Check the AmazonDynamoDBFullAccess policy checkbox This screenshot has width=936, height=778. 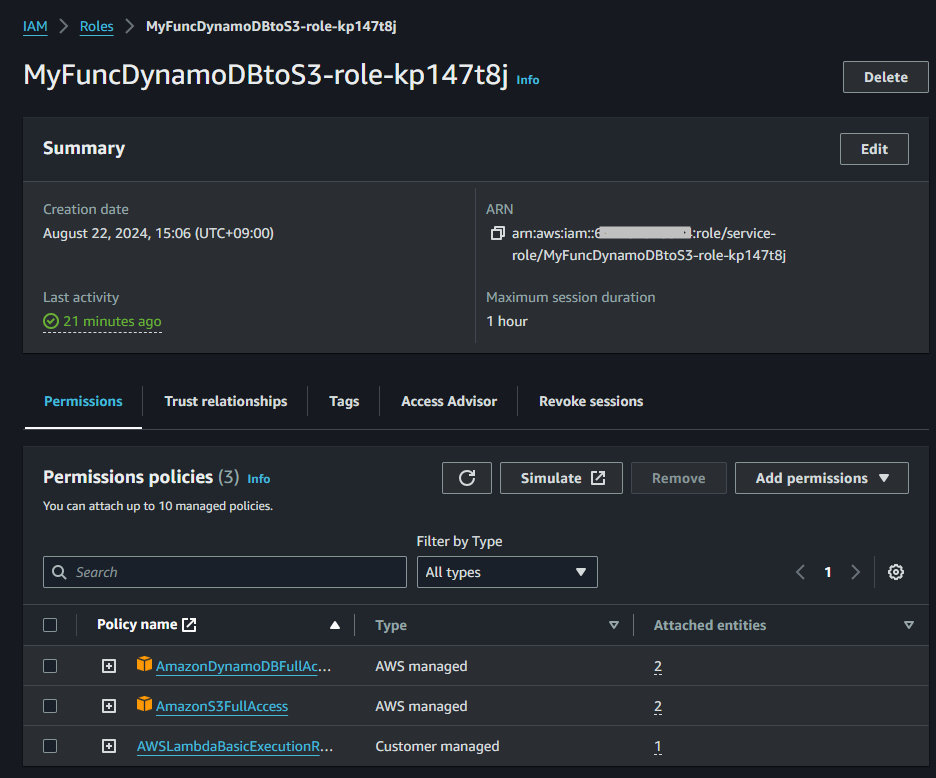point(50,666)
